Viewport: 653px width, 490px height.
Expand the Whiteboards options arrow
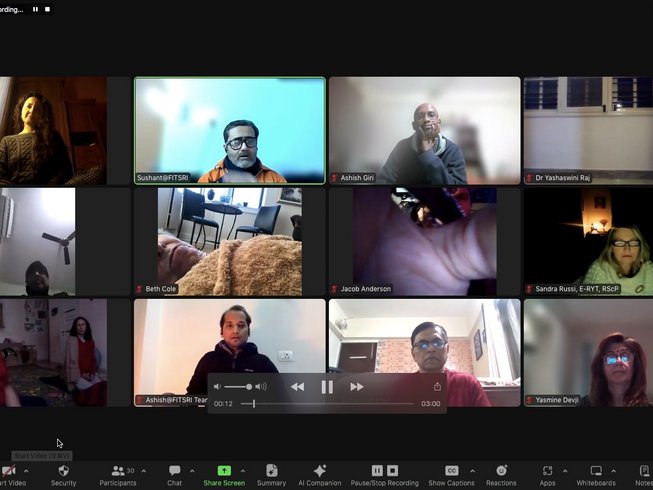pos(613,471)
